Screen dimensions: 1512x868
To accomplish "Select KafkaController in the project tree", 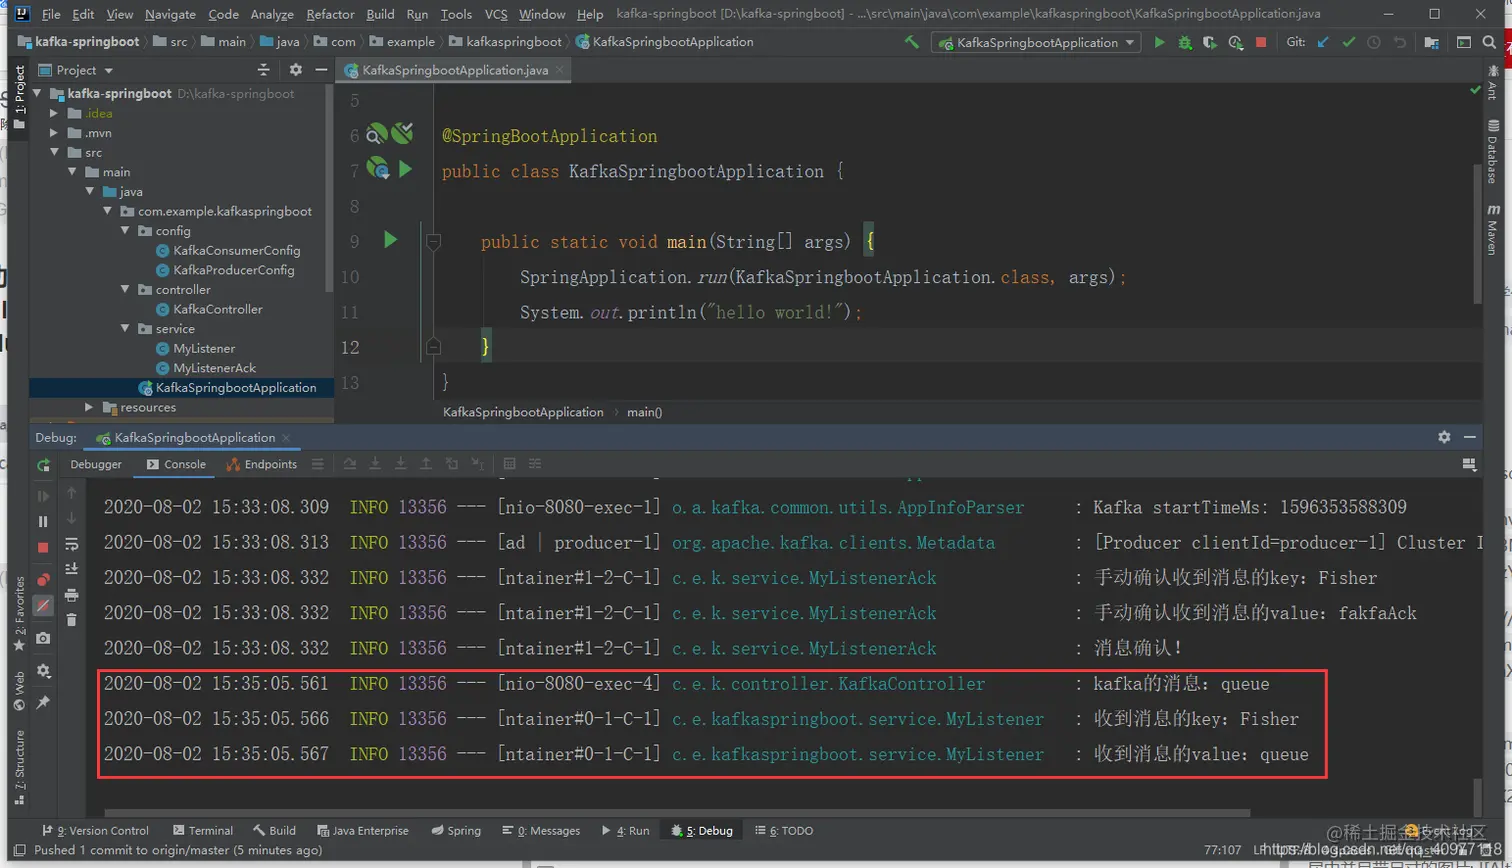I will (x=217, y=309).
